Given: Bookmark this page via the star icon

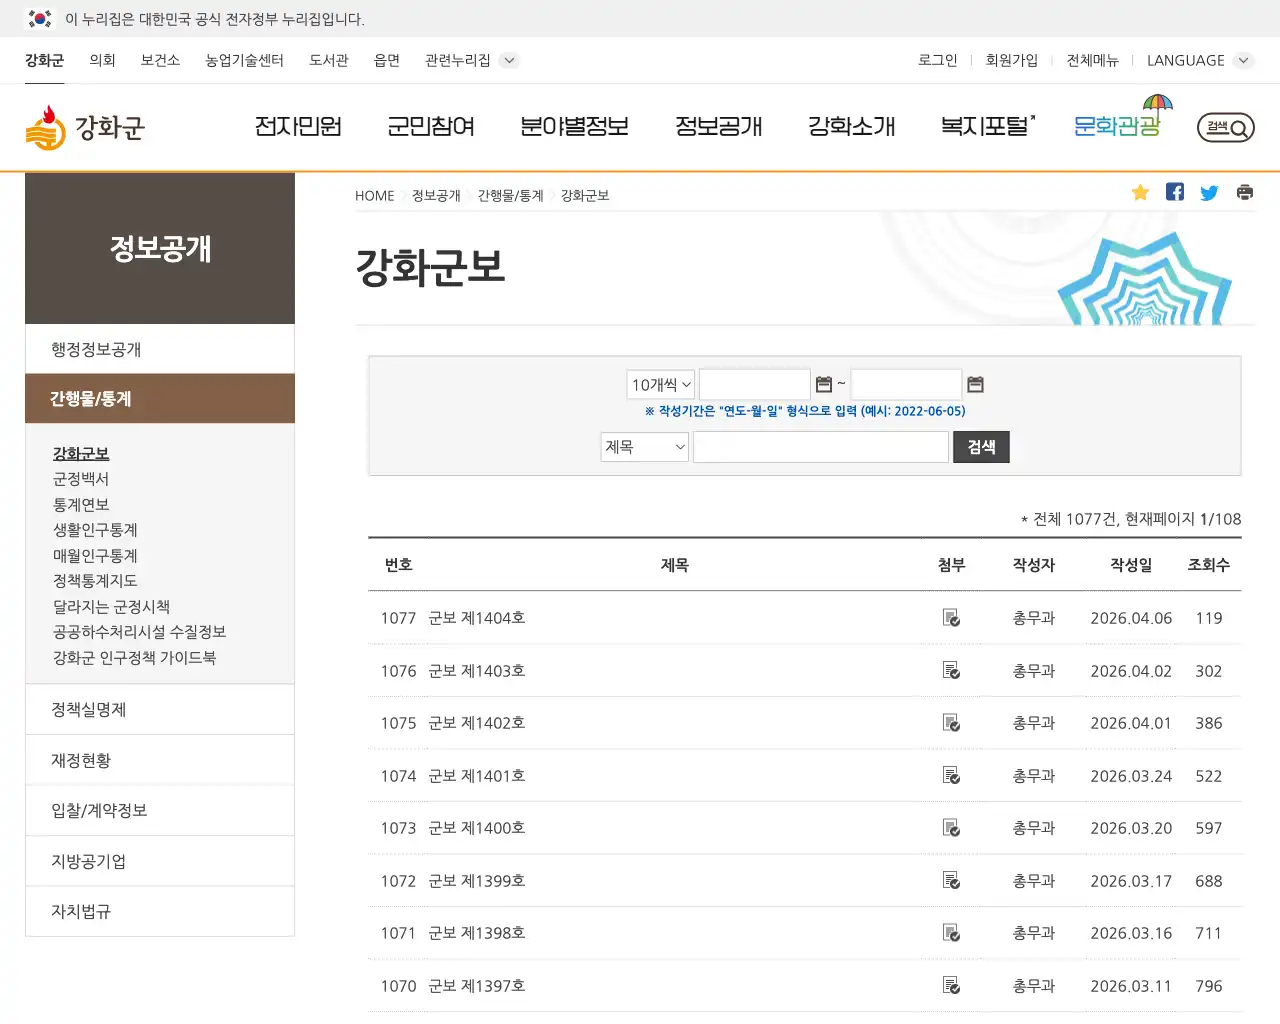Looking at the screenshot, I should (x=1140, y=192).
